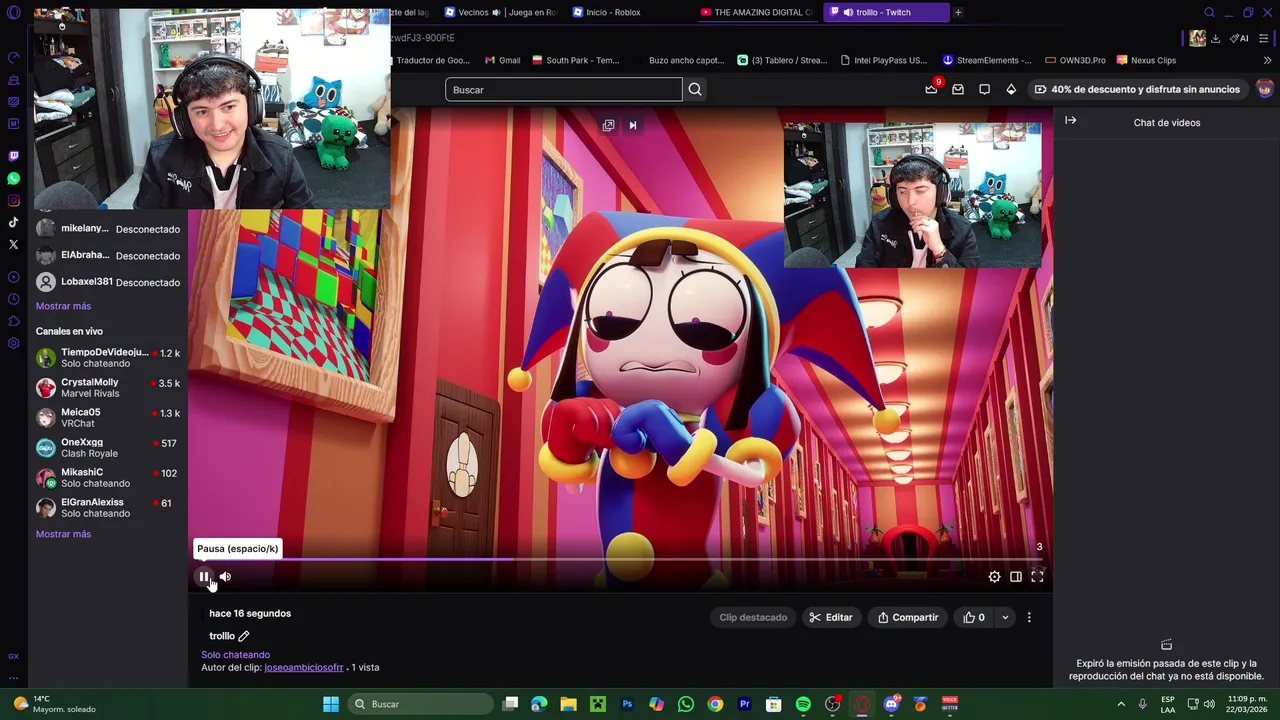Open the StreamElements bookmark
This screenshot has width=1280, height=720.
(987, 60)
